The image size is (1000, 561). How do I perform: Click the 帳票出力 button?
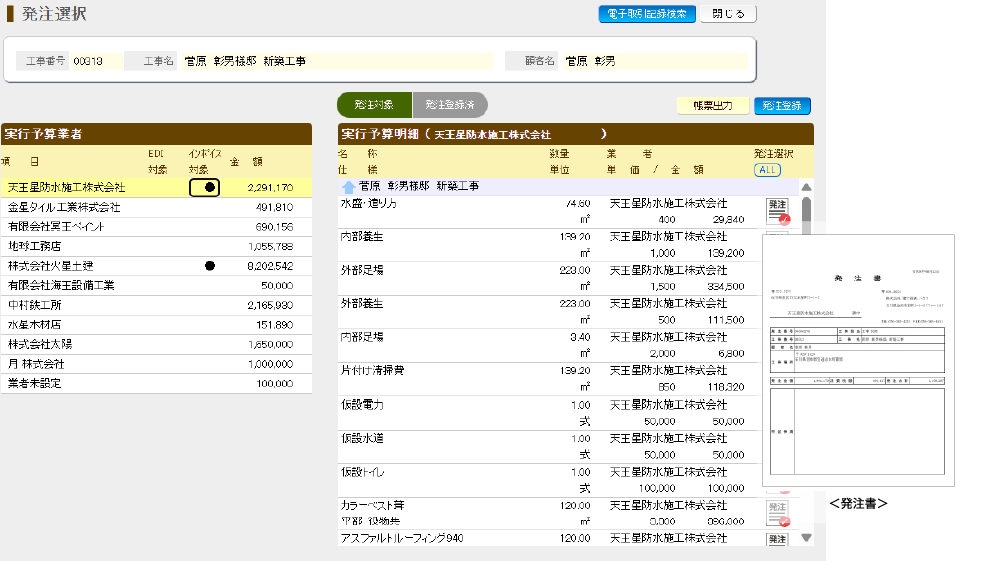(x=713, y=106)
